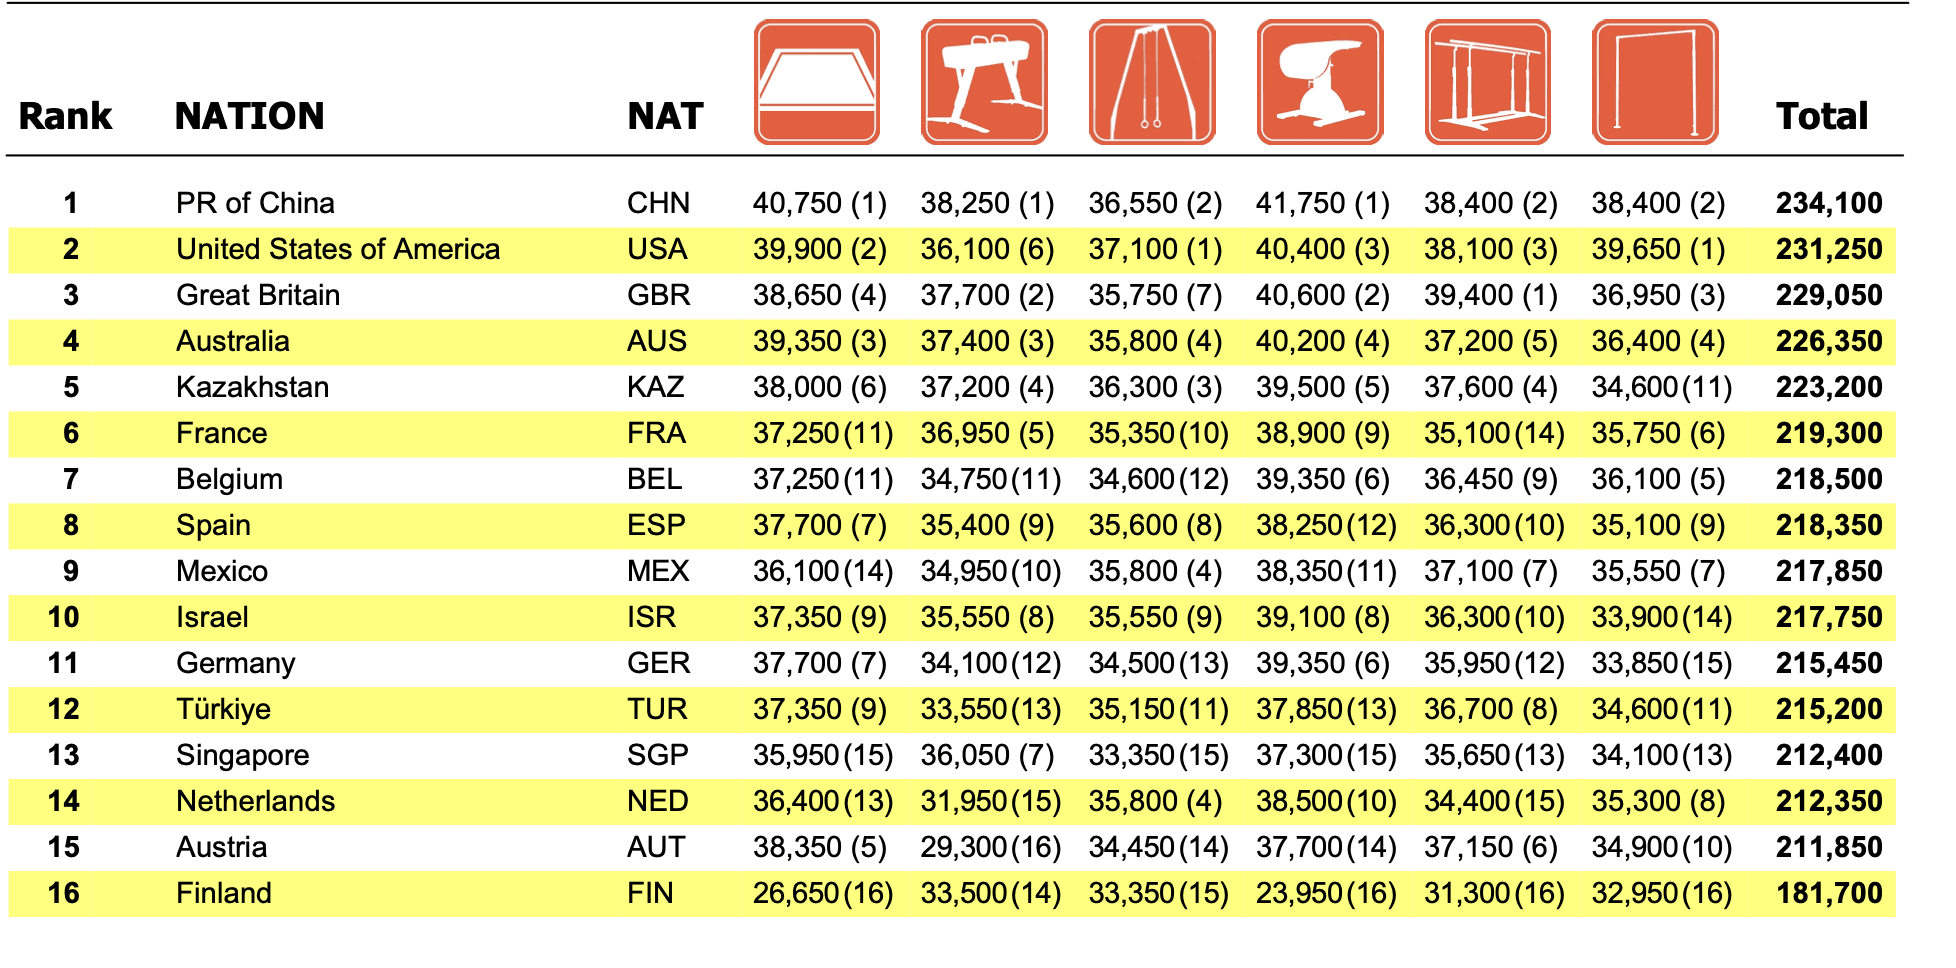Click the USA country code
Image resolution: width=1956 pixels, height=968 pixels.
tap(657, 249)
